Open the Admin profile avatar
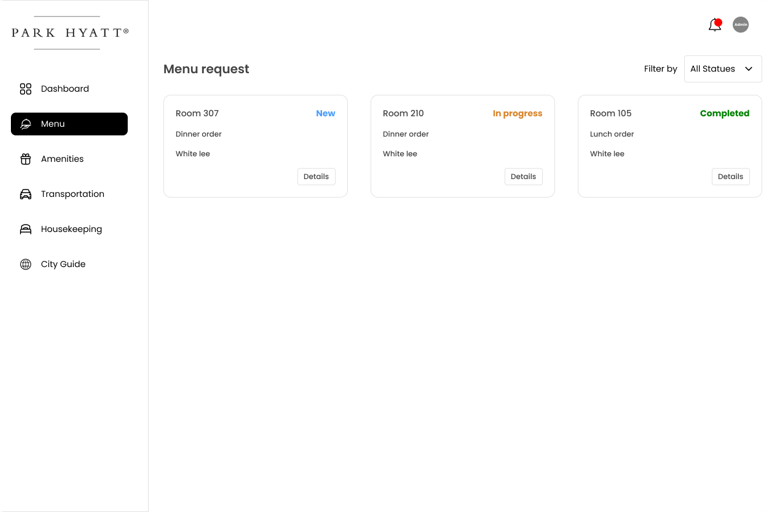The height and width of the screenshot is (512, 768). pyautogui.click(x=741, y=24)
